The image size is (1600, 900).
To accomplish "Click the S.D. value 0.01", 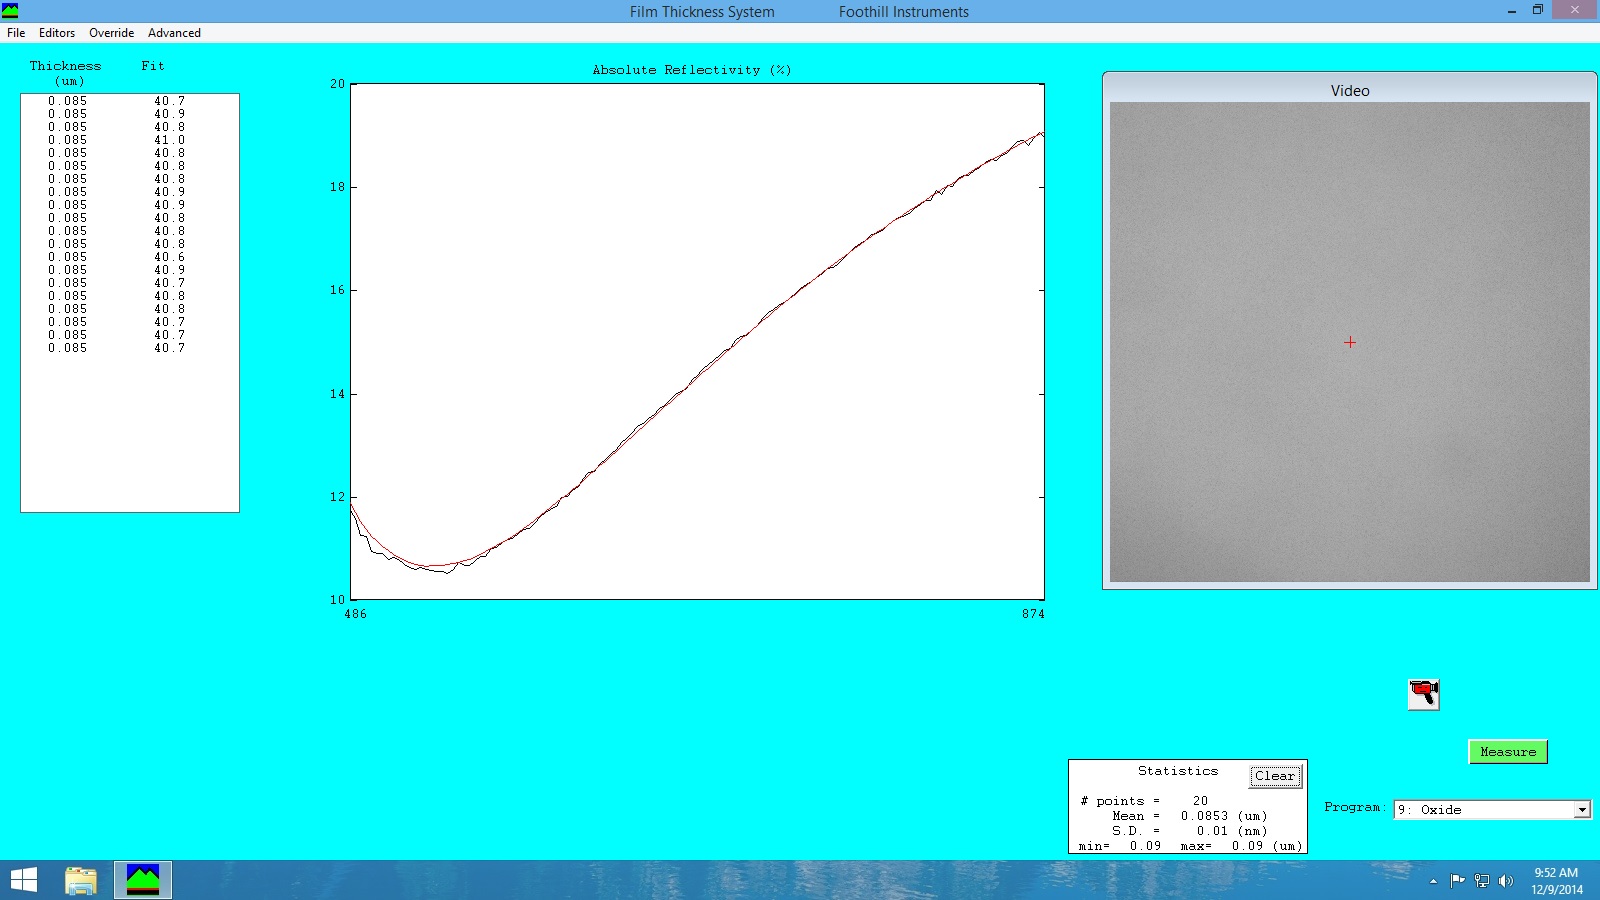I will click(1212, 831).
